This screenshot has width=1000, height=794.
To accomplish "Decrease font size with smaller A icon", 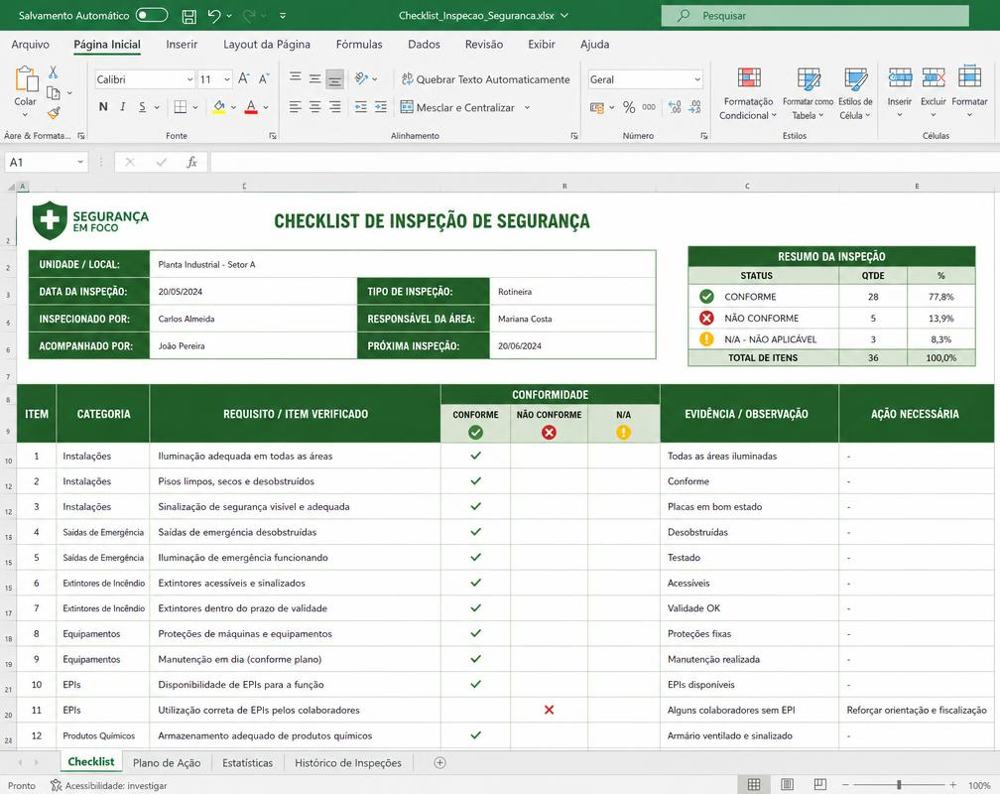I will pyautogui.click(x=264, y=79).
